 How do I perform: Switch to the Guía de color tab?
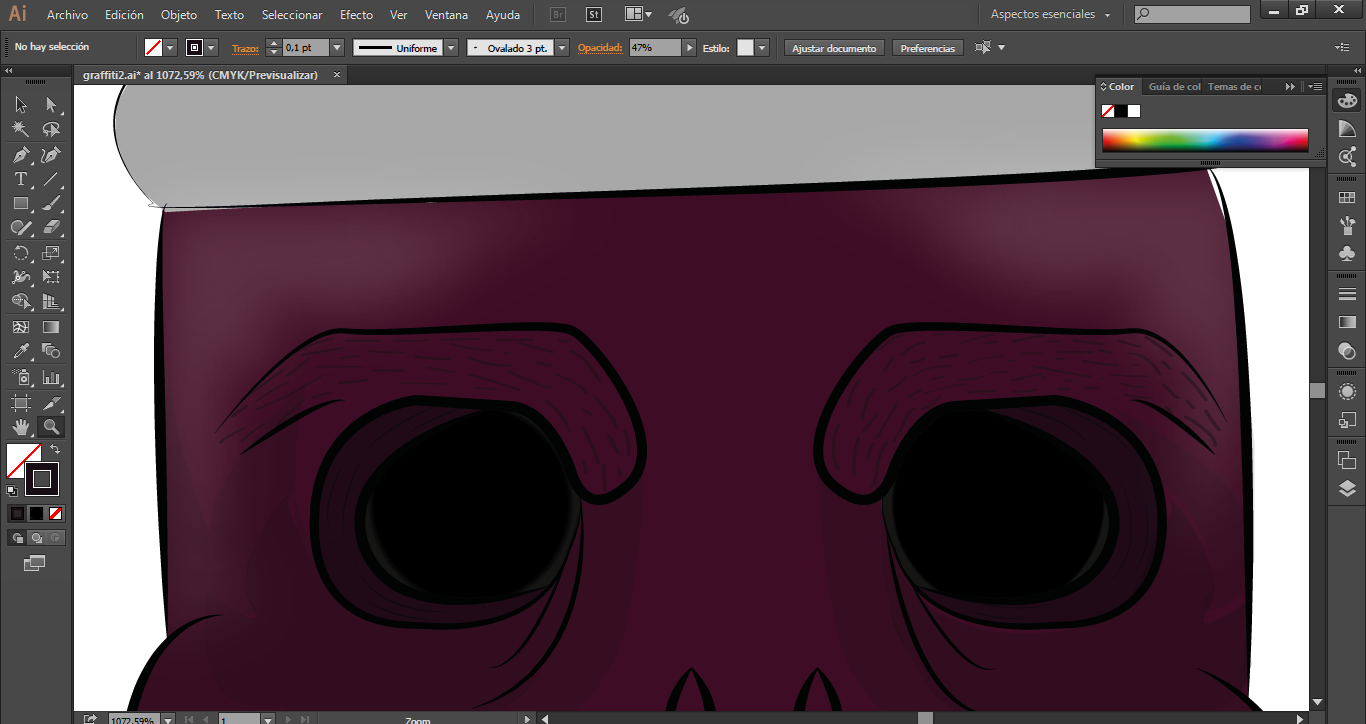[x=1174, y=87]
